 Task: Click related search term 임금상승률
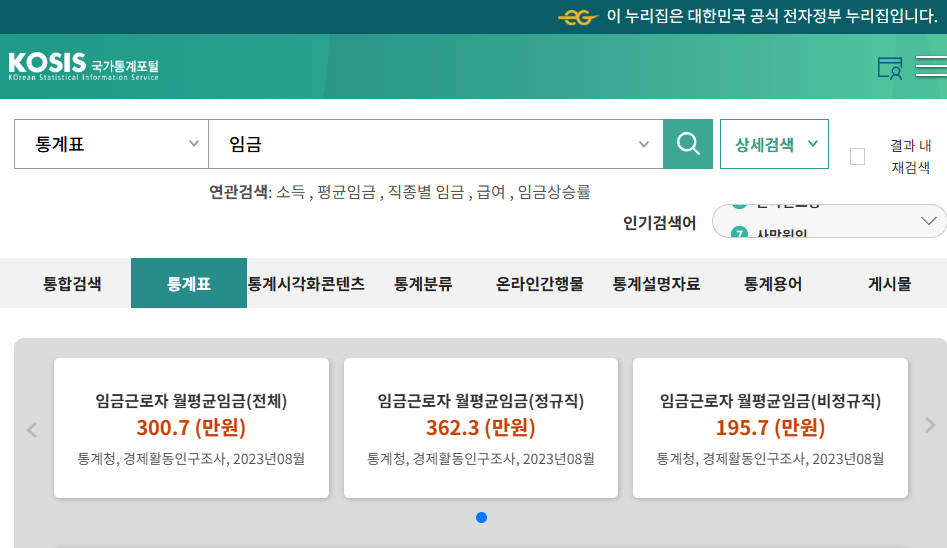pos(554,192)
